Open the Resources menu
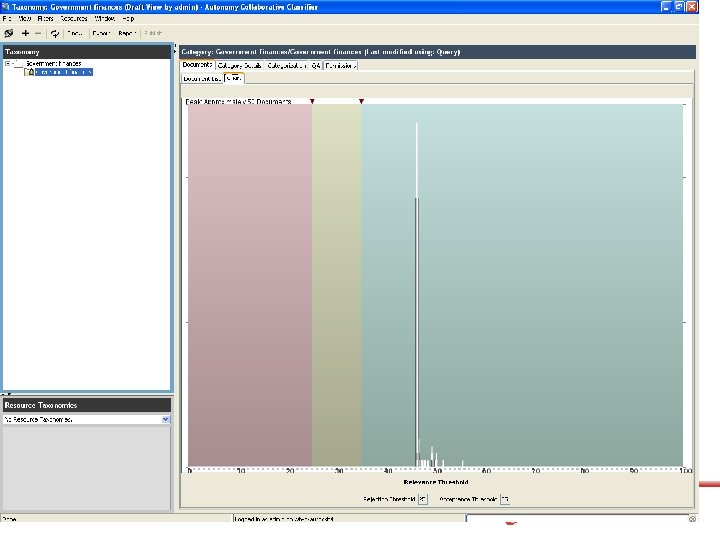Screen dimensions: 720x540 click(x=74, y=19)
